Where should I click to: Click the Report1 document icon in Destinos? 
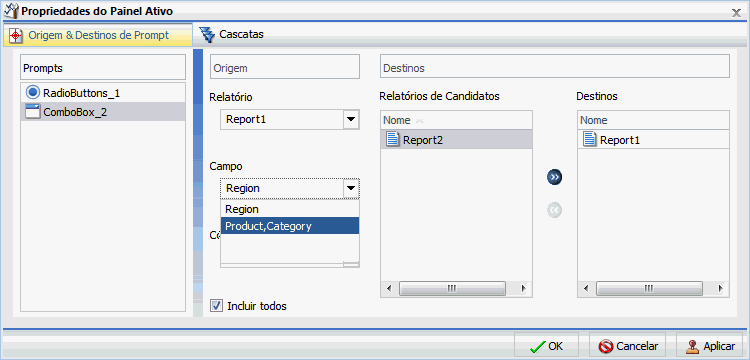[x=590, y=140]
